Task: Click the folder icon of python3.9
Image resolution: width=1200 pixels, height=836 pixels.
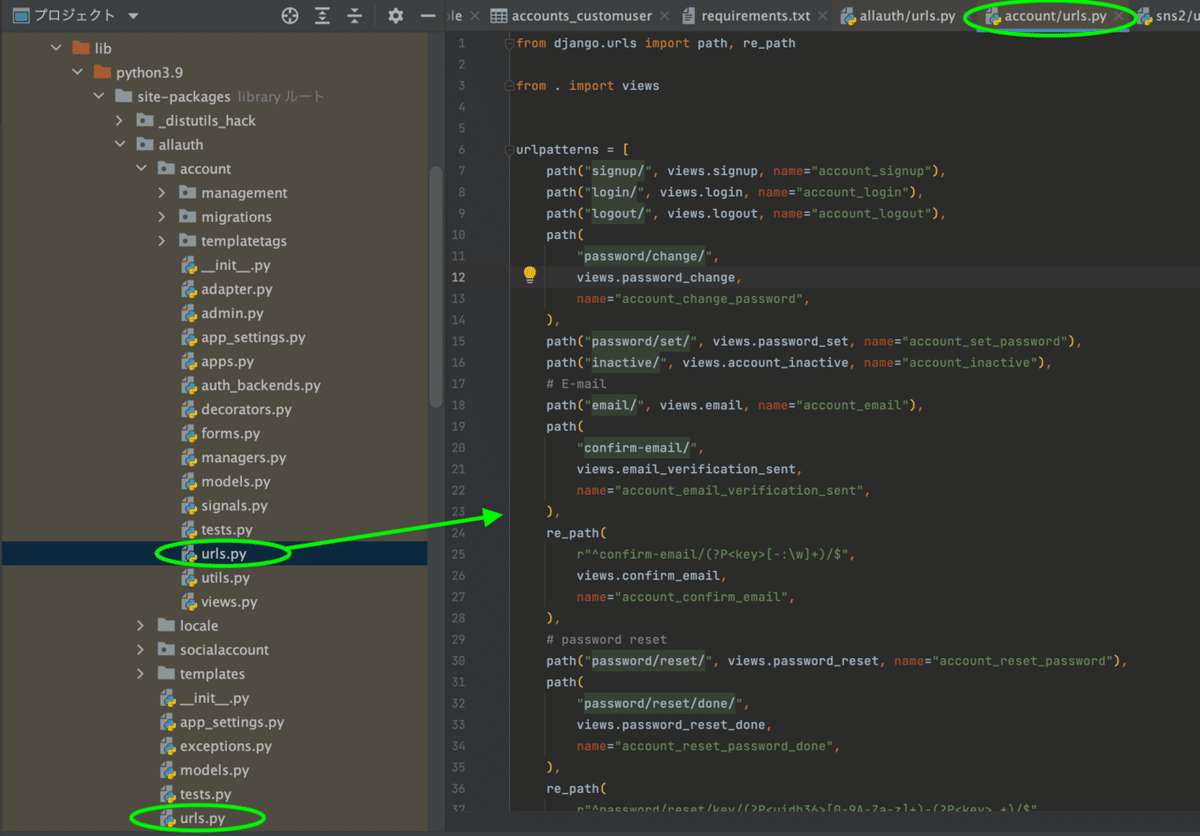Action: (102, 72)
